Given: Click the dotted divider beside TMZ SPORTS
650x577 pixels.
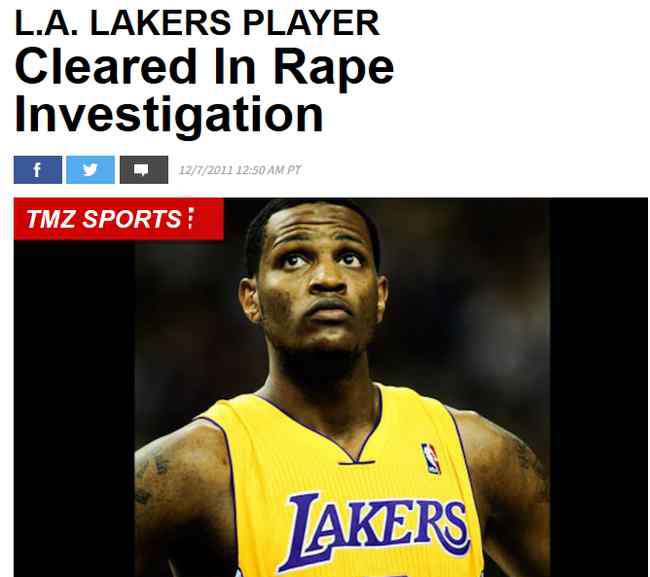Looking at the screenshot, I should 190,219.
